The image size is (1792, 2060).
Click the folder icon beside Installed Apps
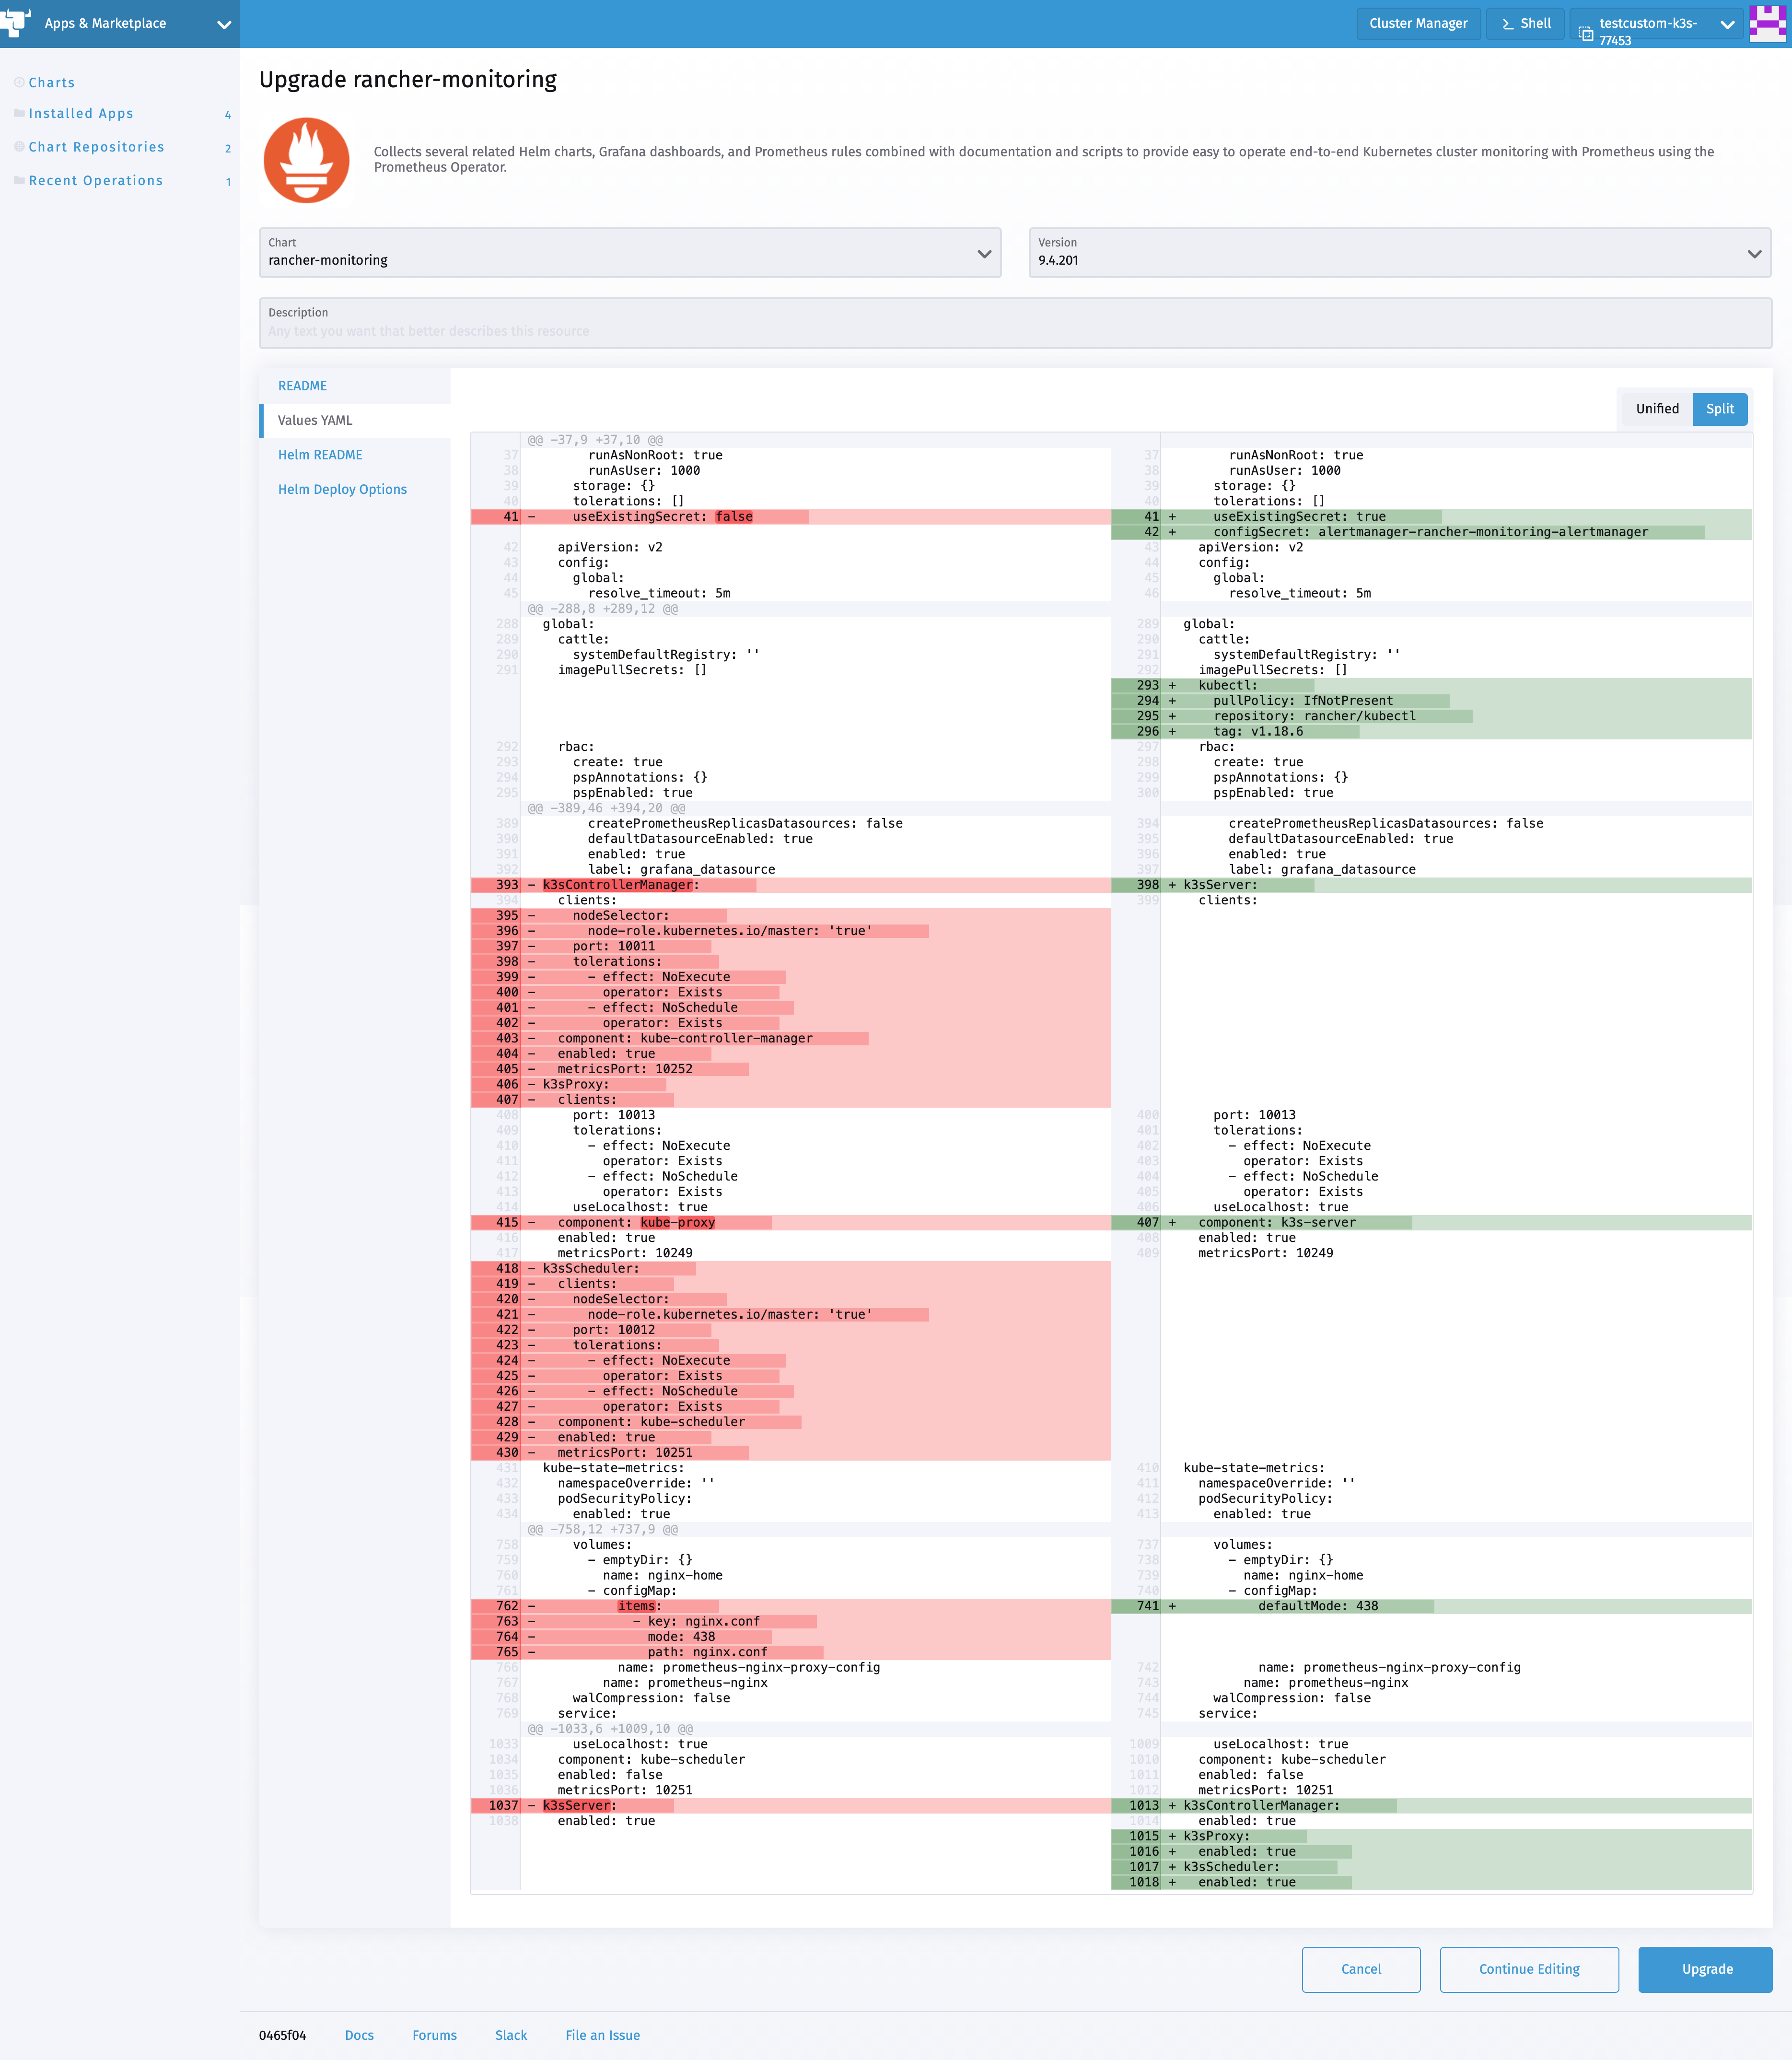click(x=18, y=113)
